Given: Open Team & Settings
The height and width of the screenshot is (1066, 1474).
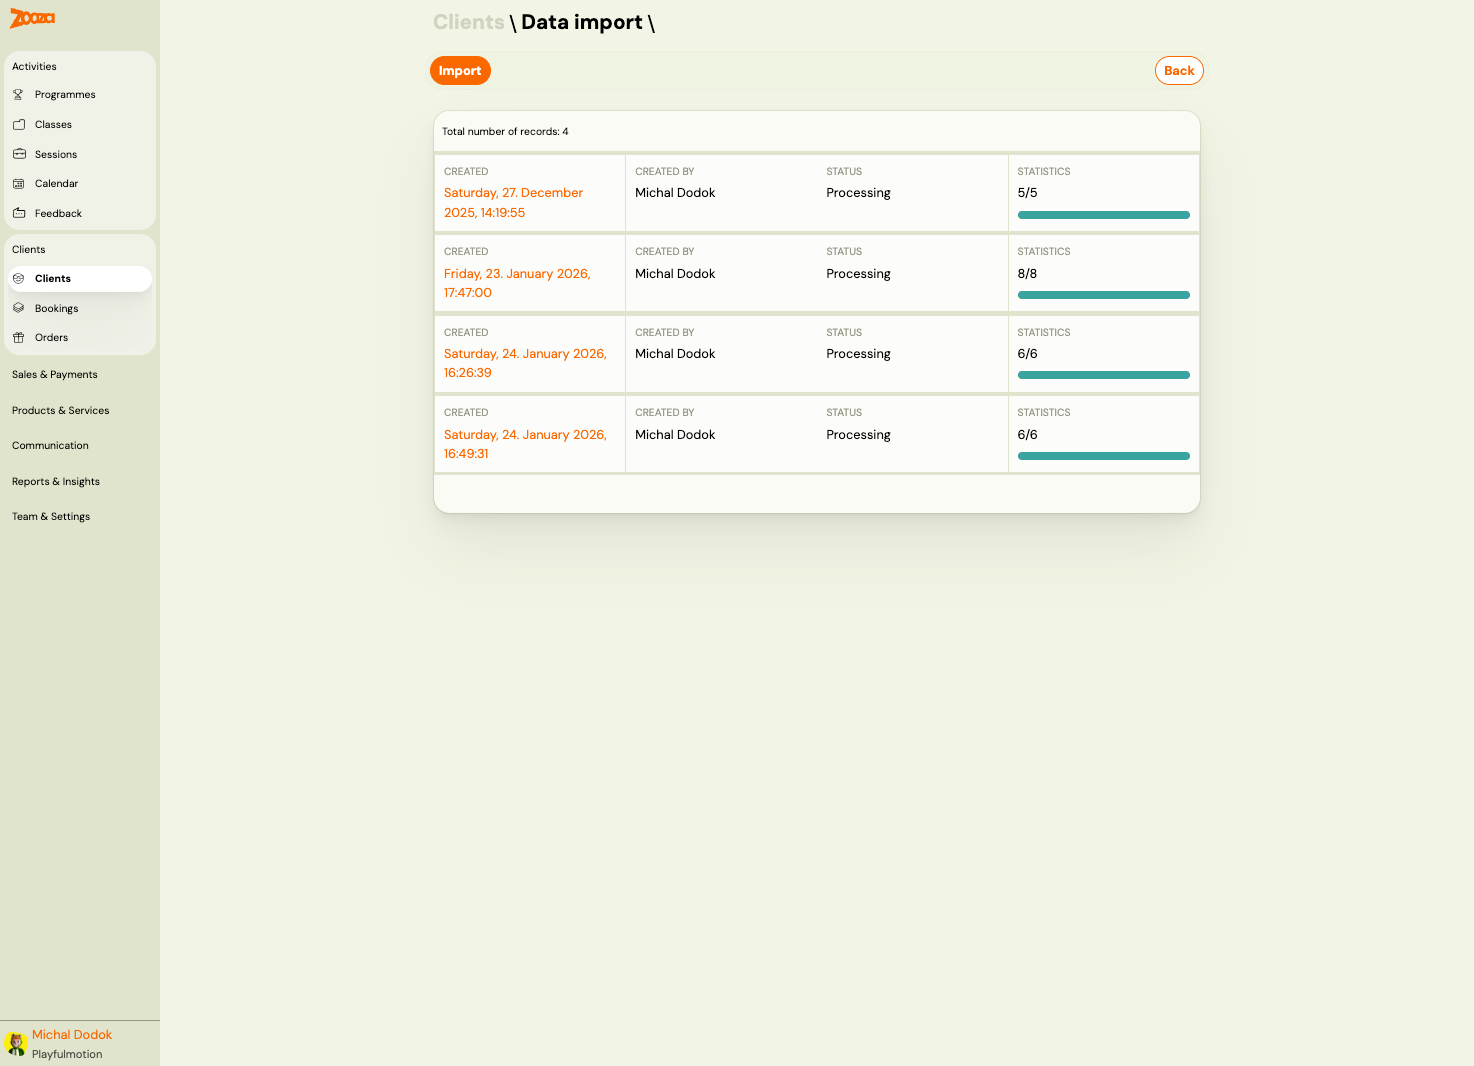Looking at the screenshot, I should click(x=50, y=516).
